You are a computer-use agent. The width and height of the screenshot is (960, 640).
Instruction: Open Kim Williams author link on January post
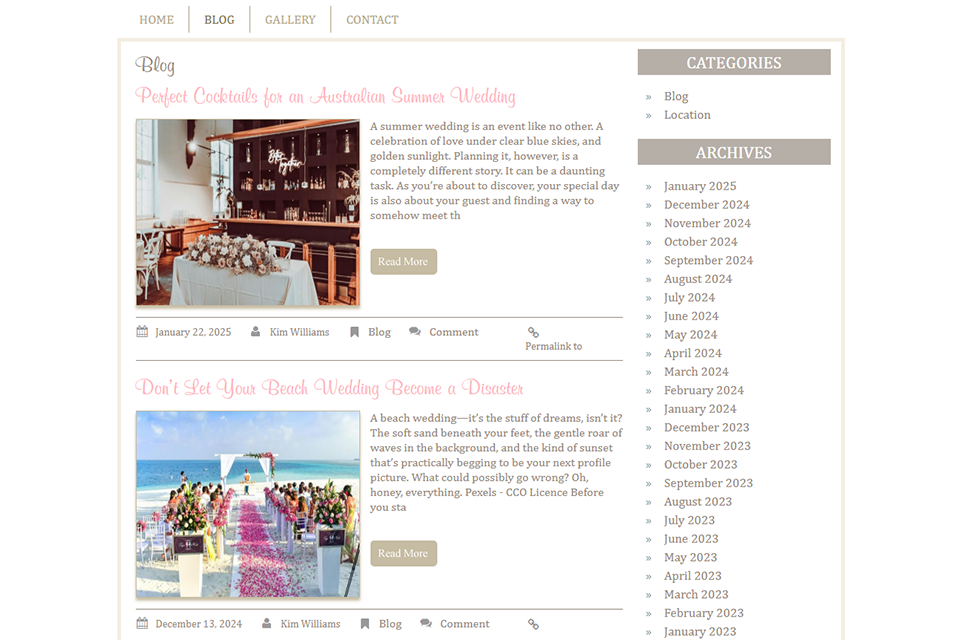[299, 332]
